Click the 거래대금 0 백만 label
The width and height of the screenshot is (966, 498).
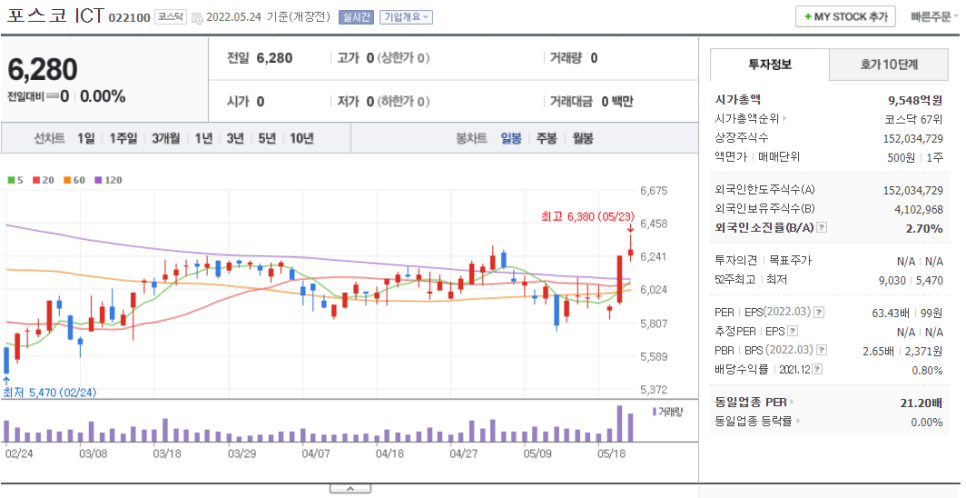coord(591,101)
